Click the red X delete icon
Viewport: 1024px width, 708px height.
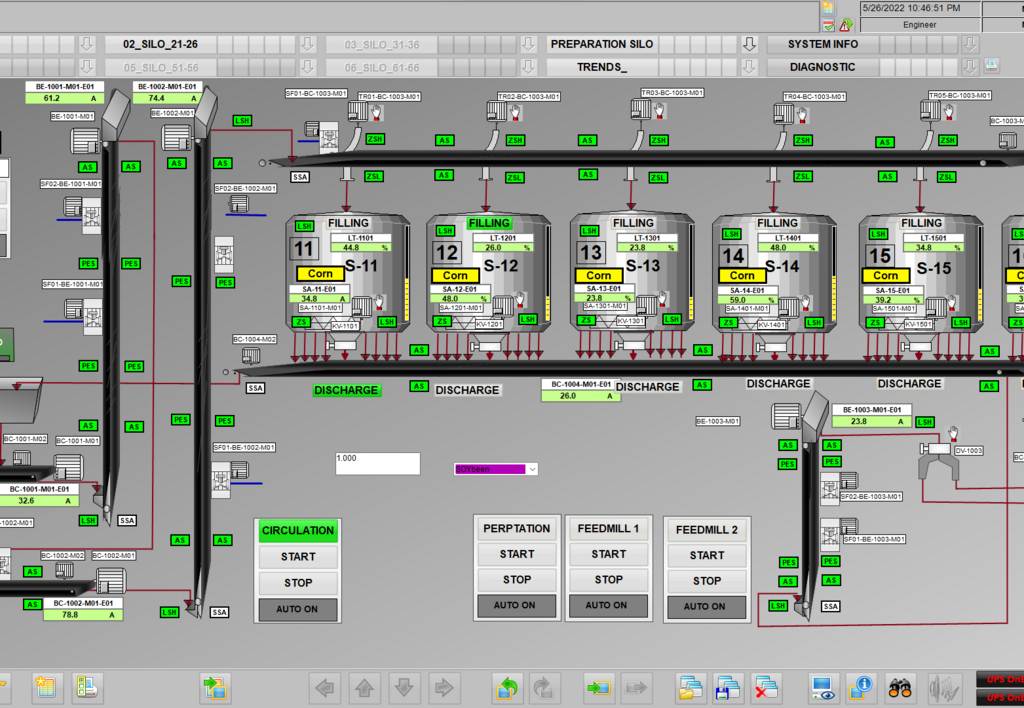coord(766,687)
